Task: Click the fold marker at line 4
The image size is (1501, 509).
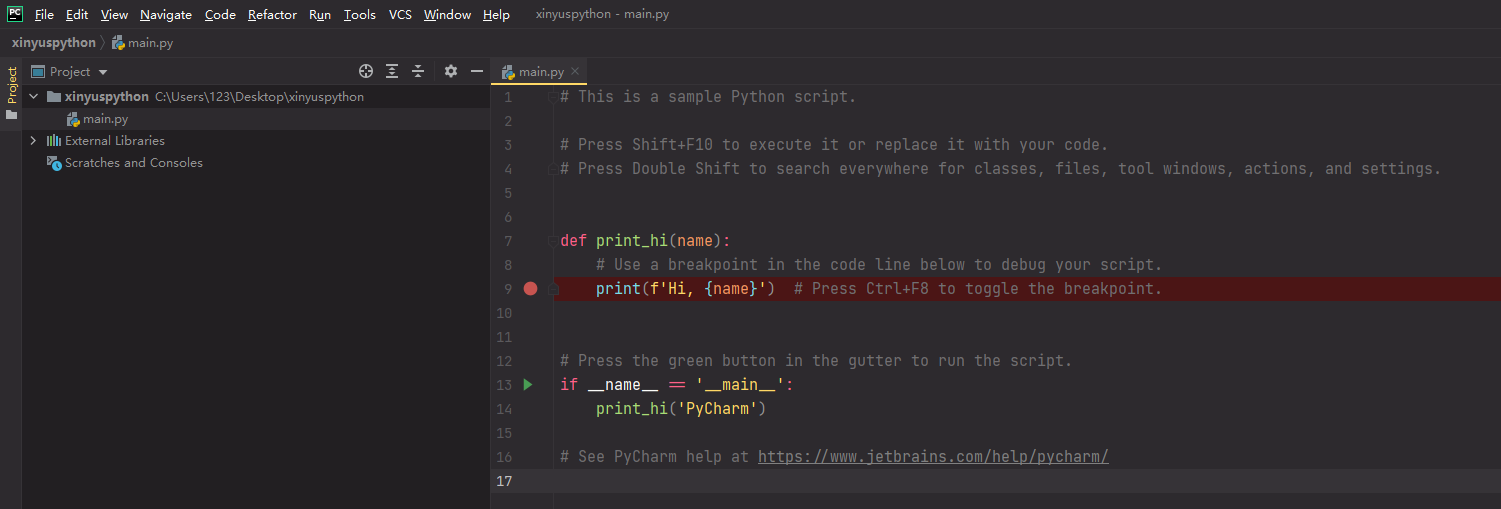Action: 552,169
